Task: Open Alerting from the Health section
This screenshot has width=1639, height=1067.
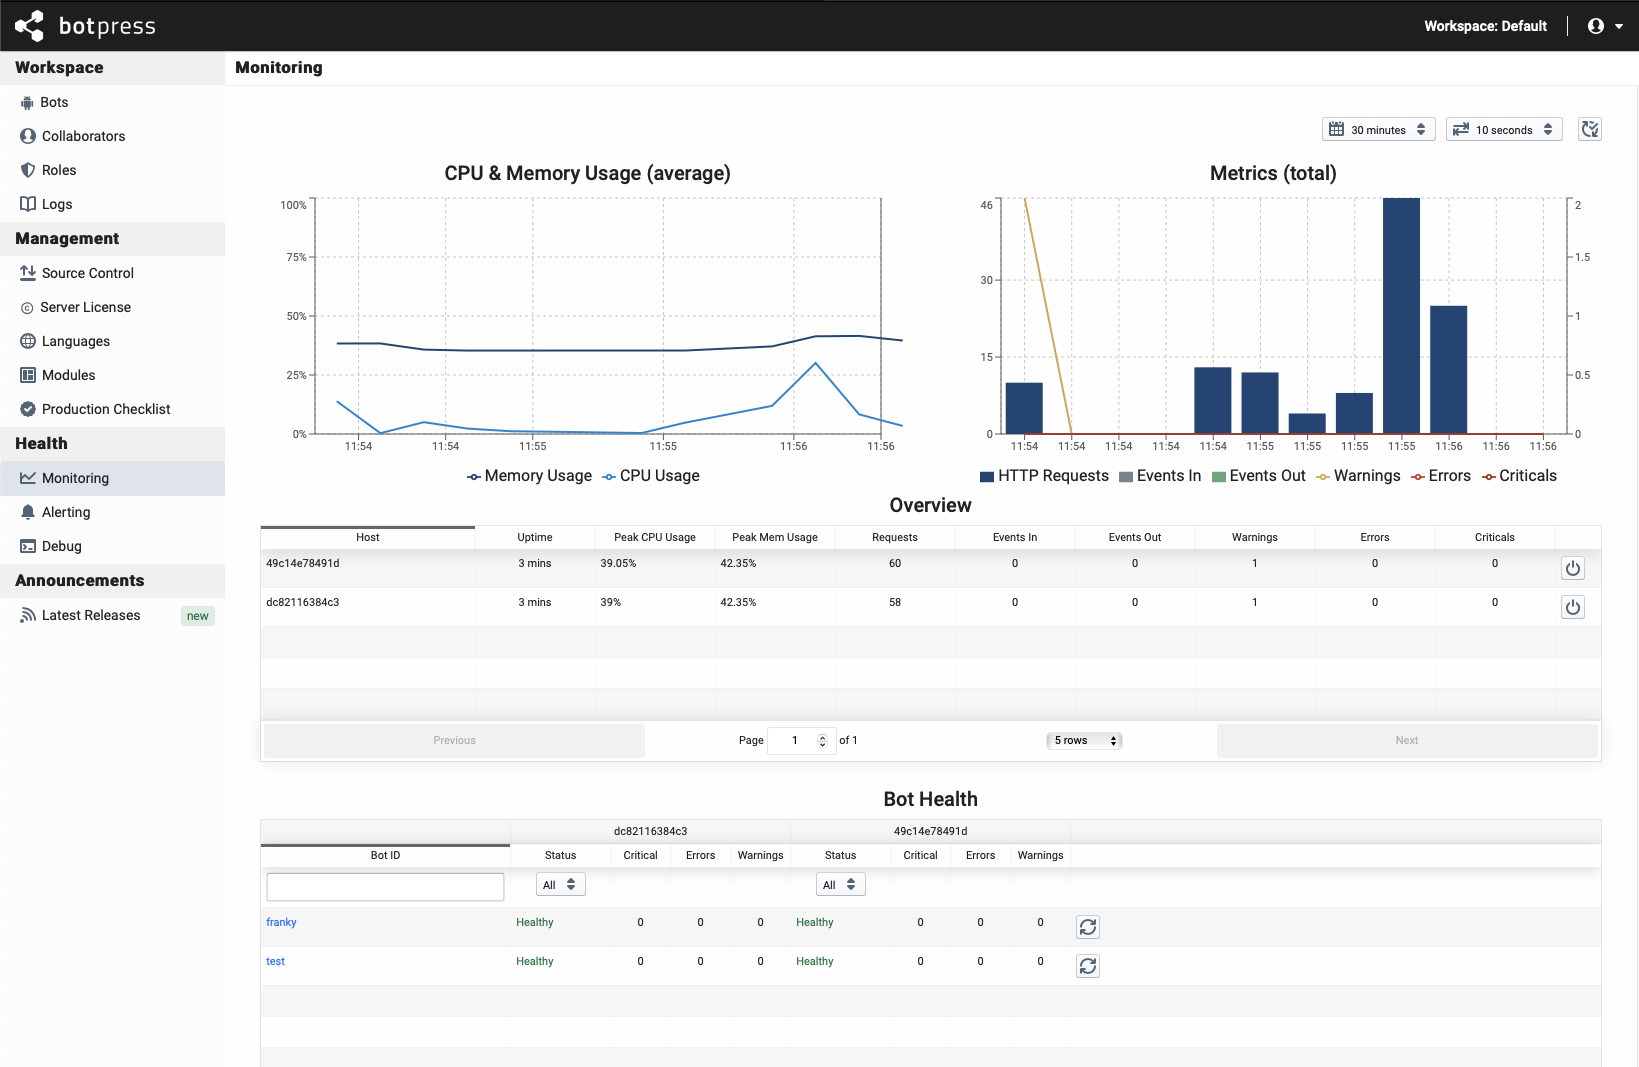Action: (x=67, y=512)
